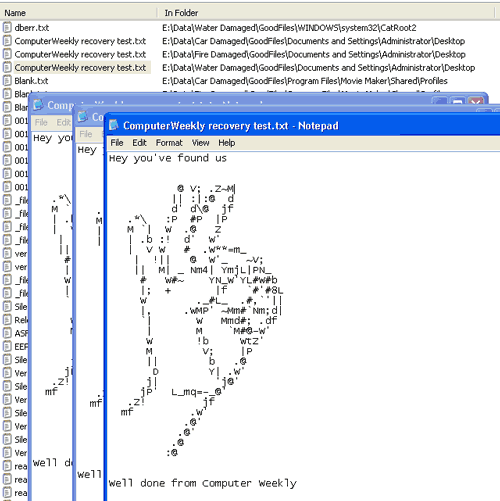Click file icon in the Fire Damaged Desktop row
The height and width of the screenshot is (501, 500).
[x=7, y=54]
